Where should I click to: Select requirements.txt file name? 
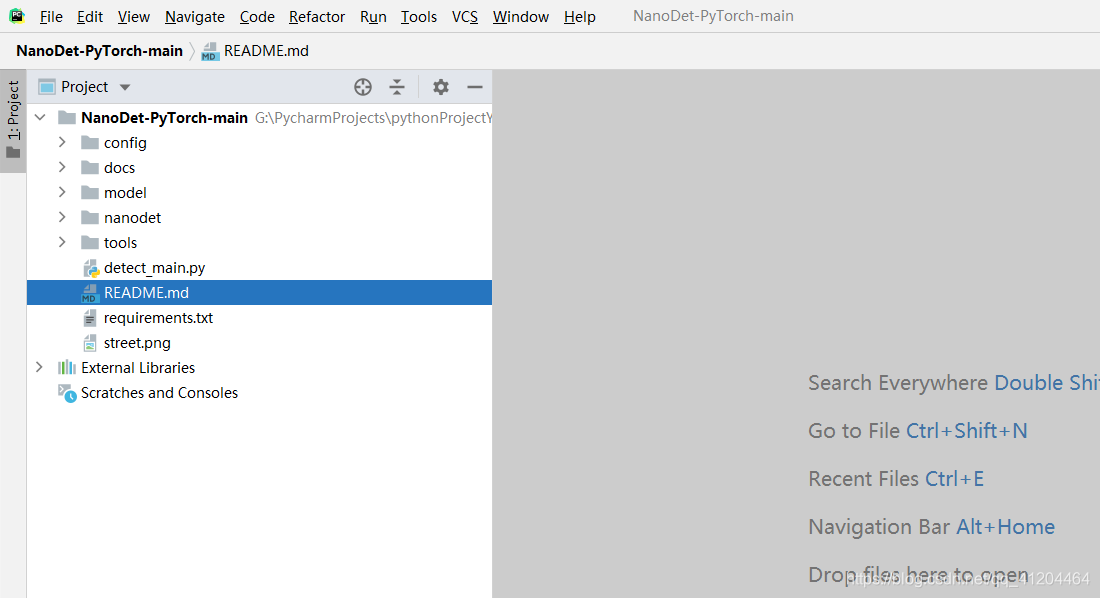(159, 318)
